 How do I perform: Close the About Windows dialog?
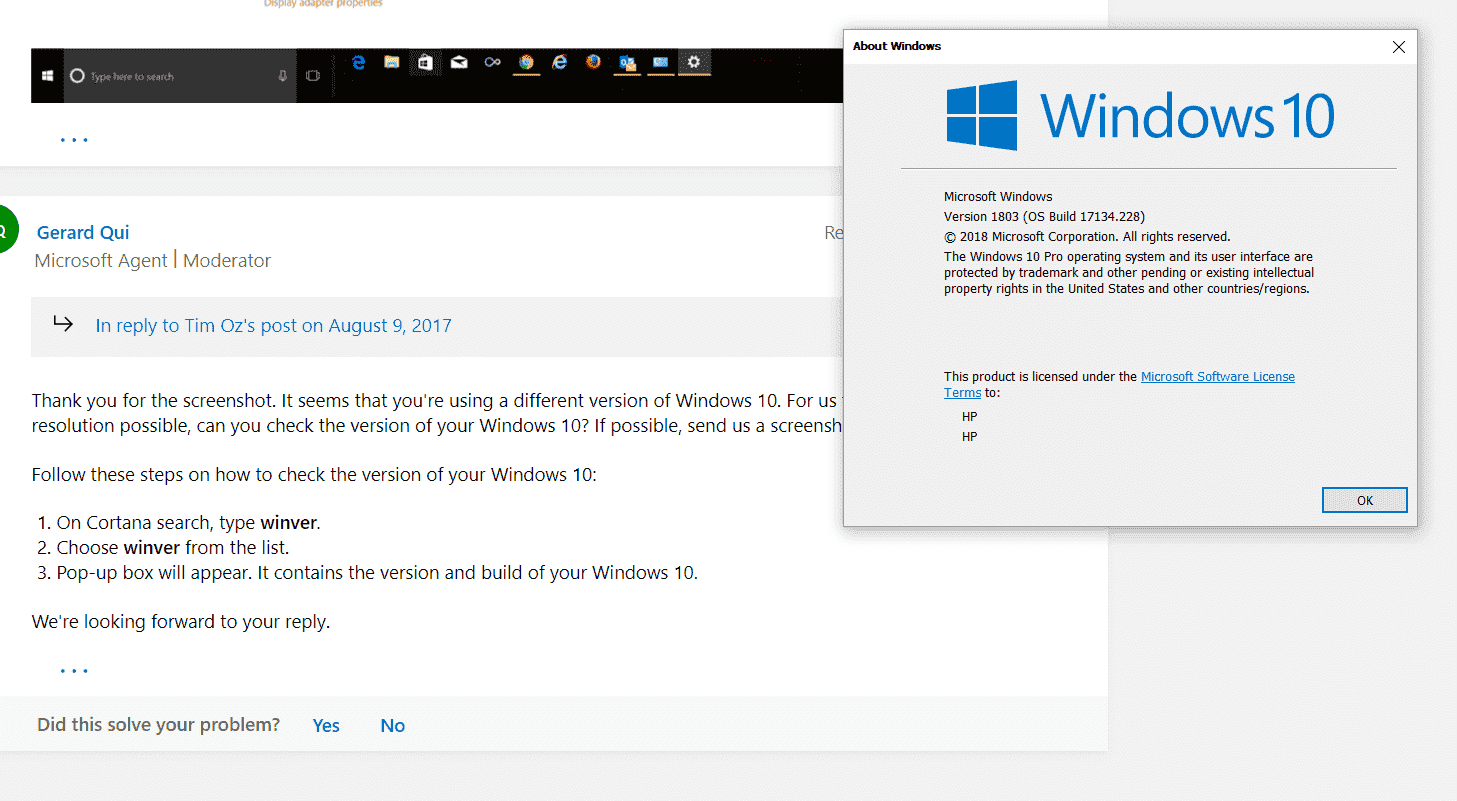(1399, 47)
